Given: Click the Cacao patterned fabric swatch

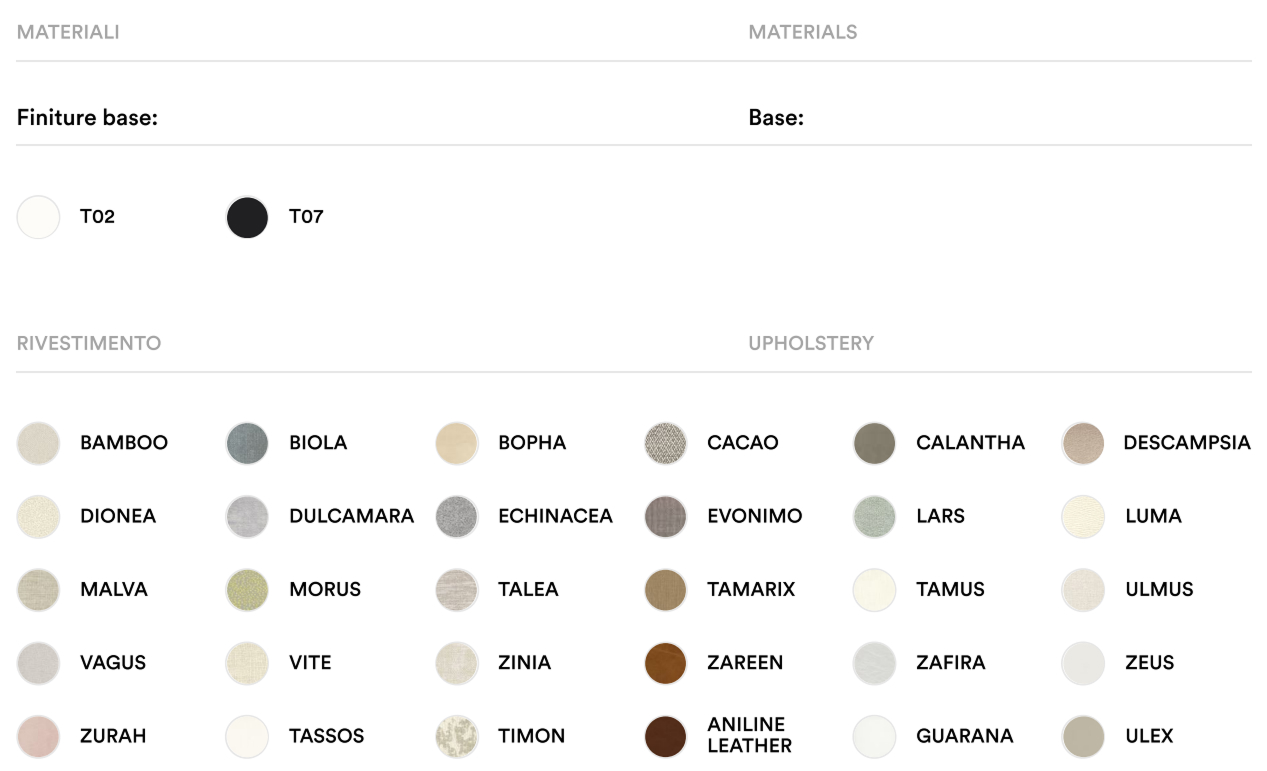Looking at the screenshot, I should point(666,443).
